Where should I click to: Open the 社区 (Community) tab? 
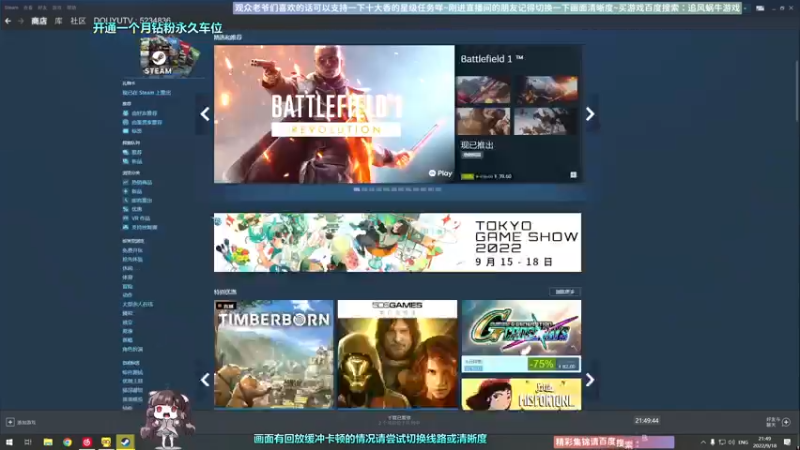[78, 21]
